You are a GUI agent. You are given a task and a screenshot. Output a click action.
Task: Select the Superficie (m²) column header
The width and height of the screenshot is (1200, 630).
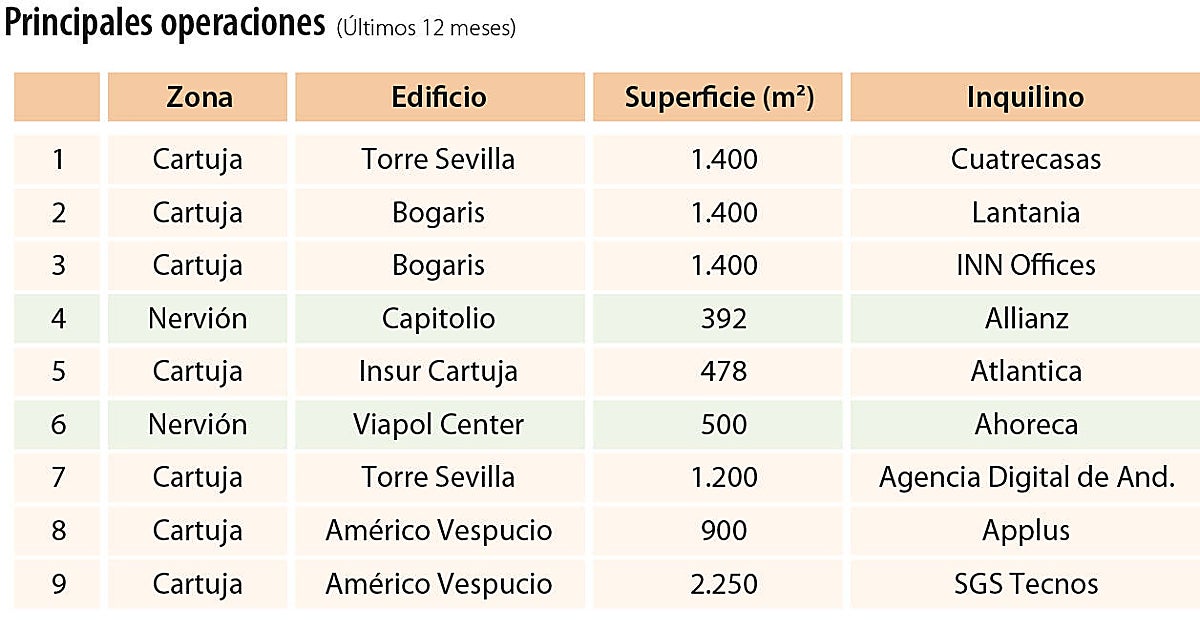pos(718,97)
